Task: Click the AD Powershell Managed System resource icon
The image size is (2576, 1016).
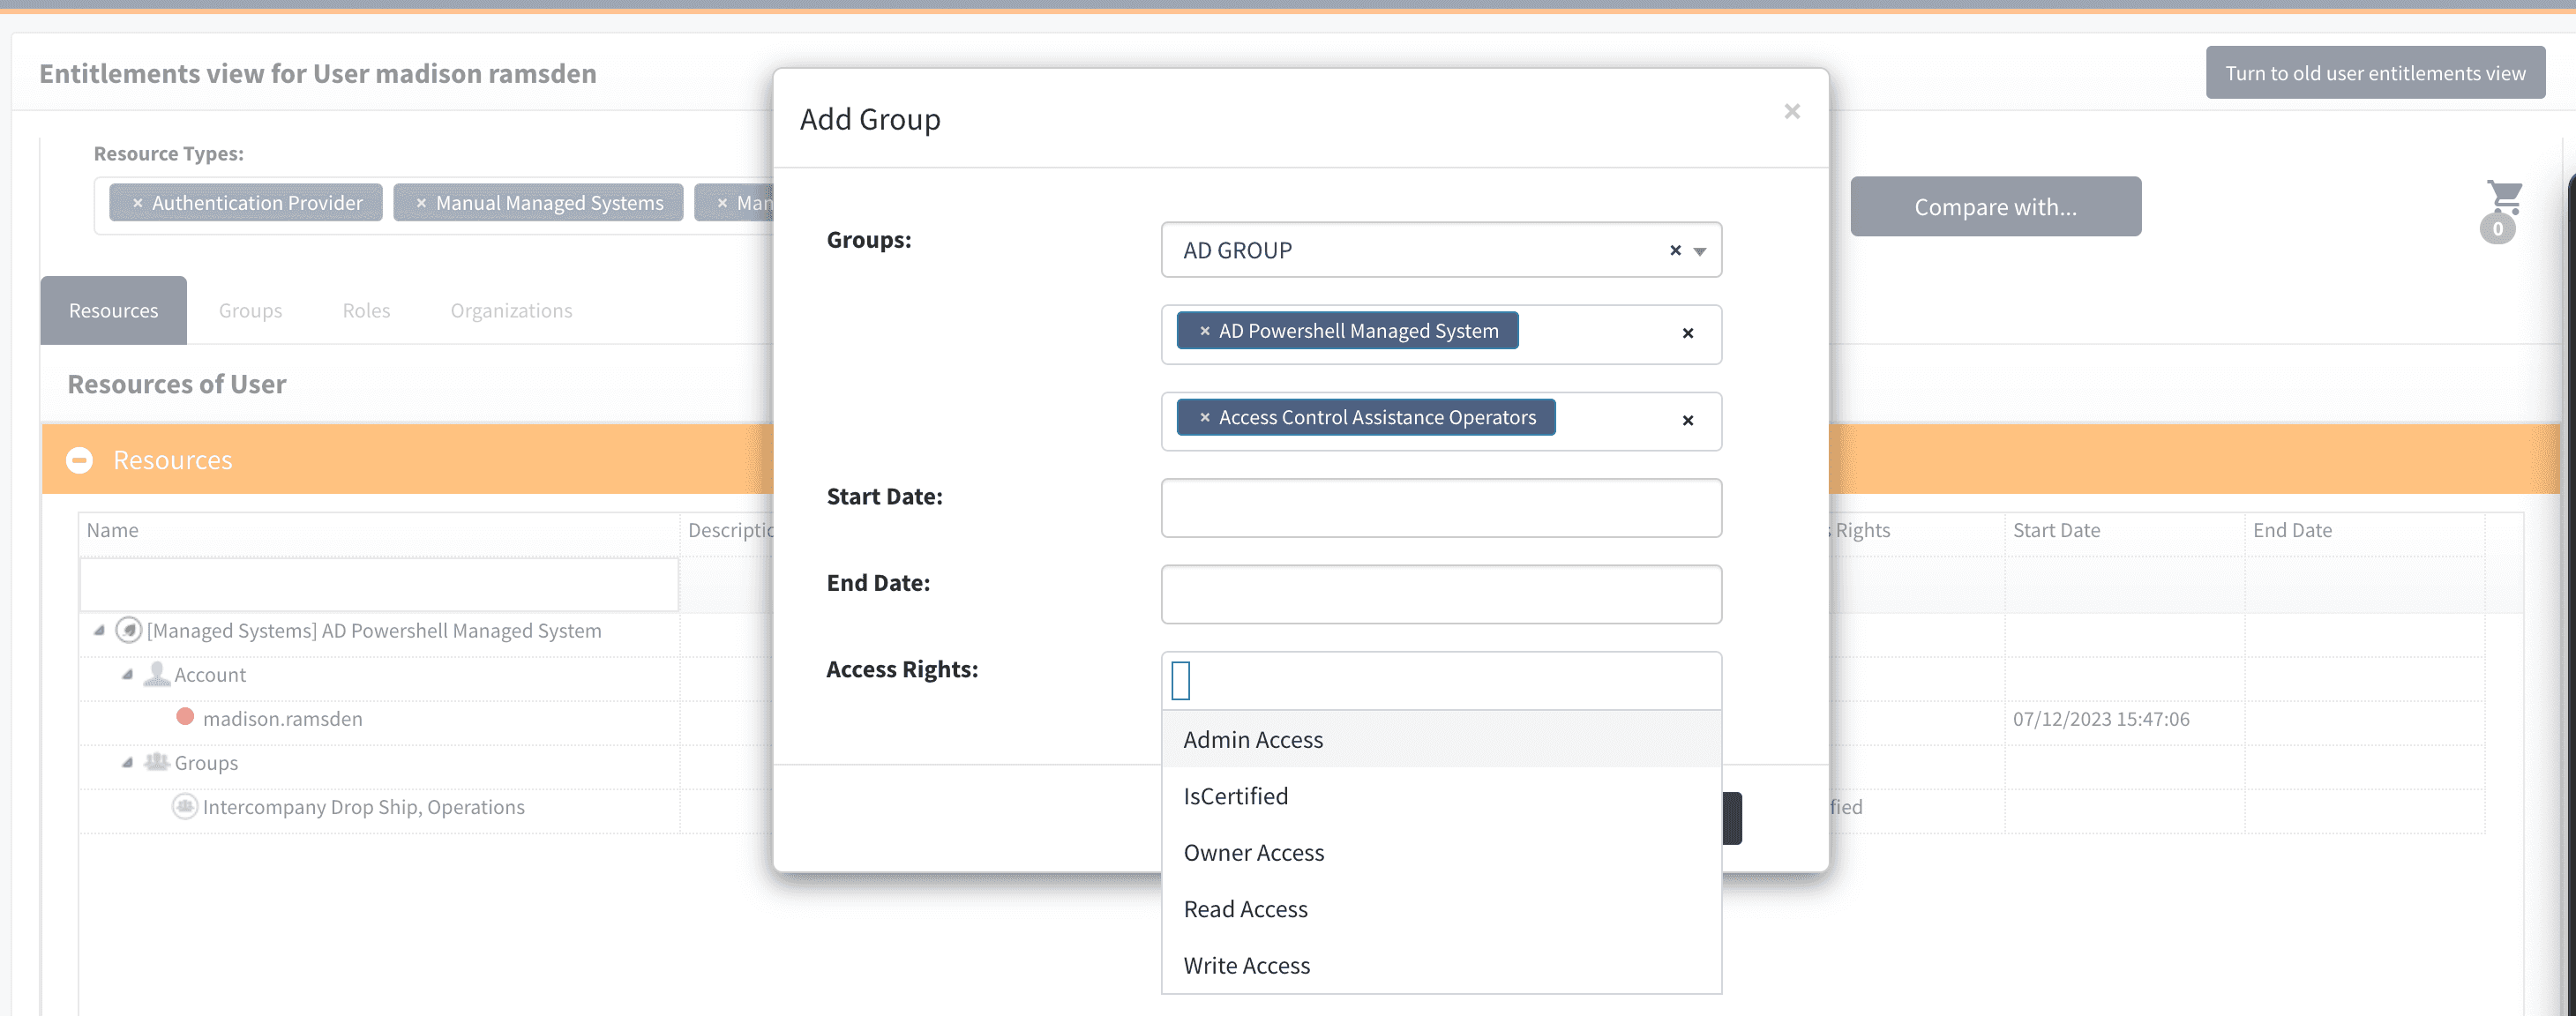Action: click(x=128, y=630)
